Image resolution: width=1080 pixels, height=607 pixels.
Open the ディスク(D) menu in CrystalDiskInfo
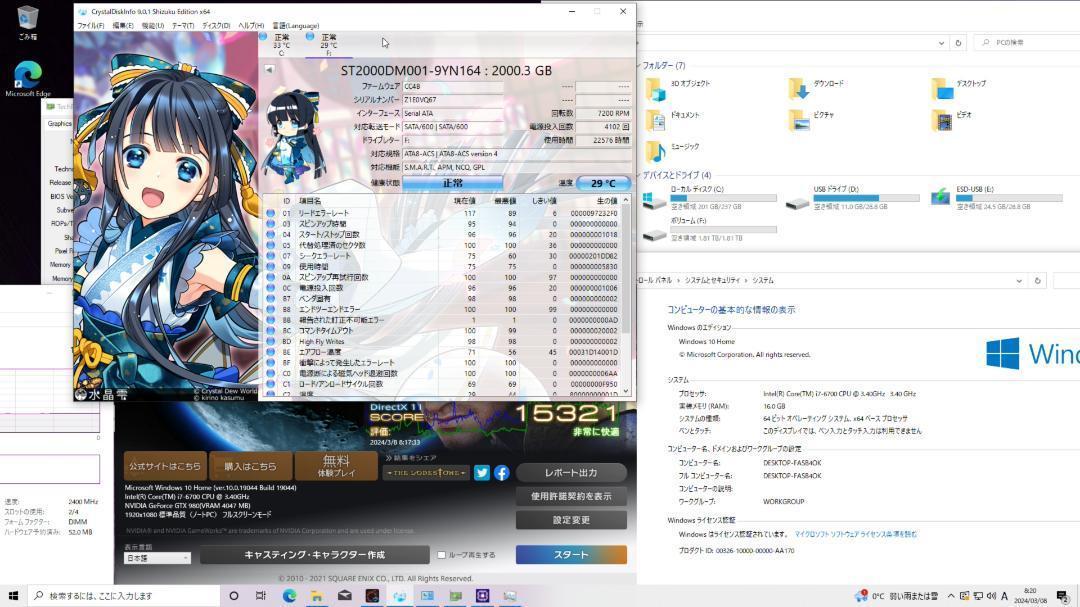(216, 25)
